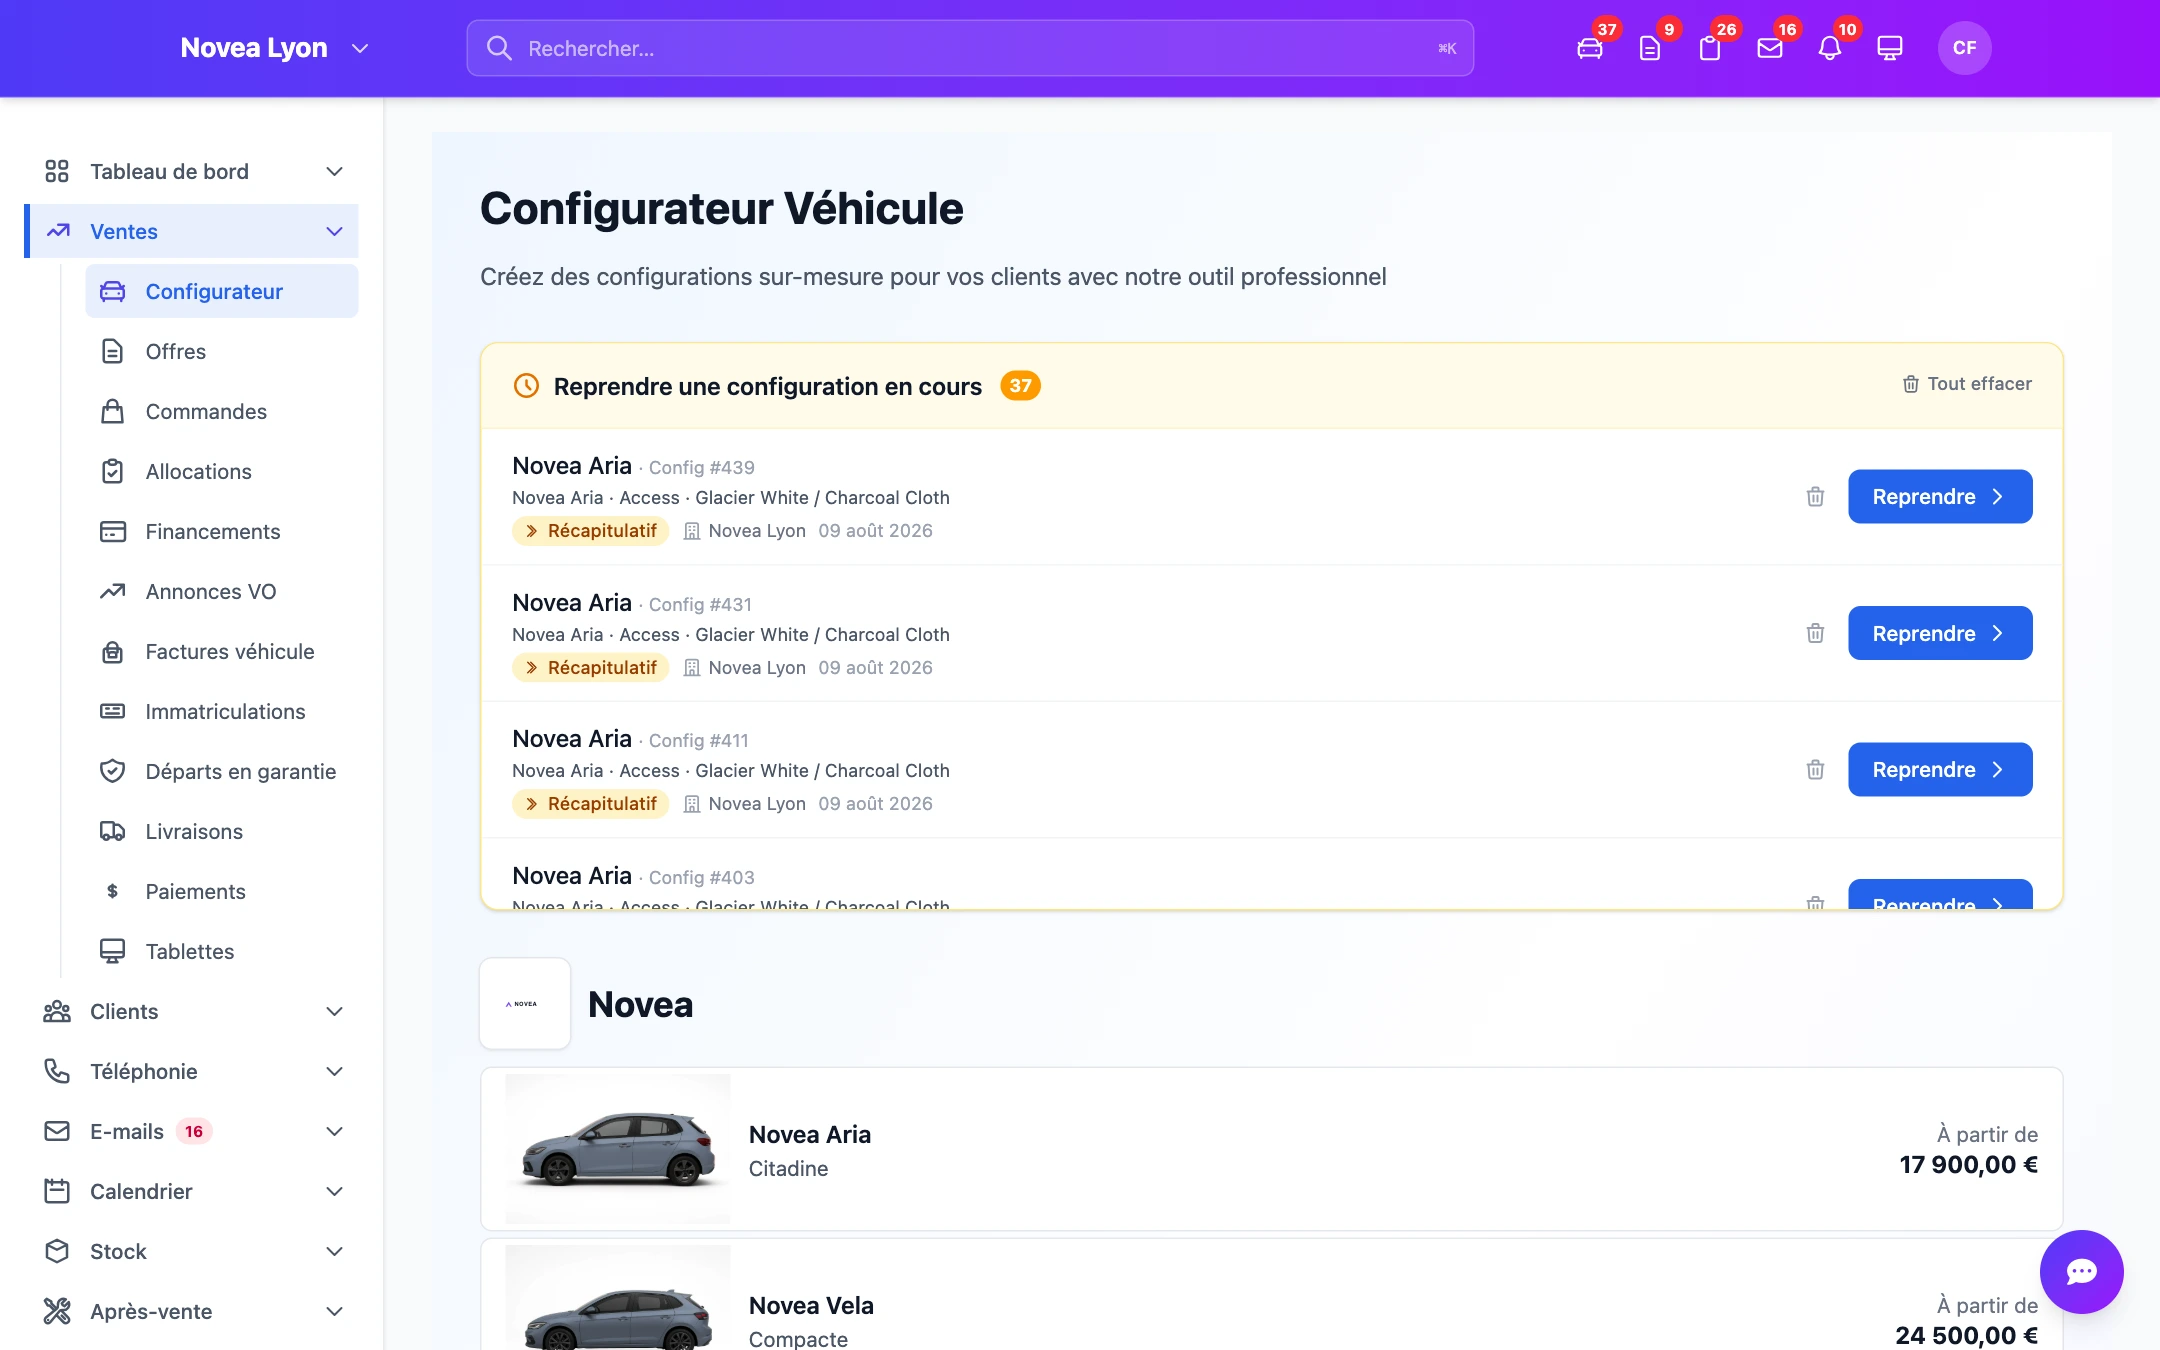
Task: Click the Paiements dollar icon in sidebar
Action: [113, 891]
